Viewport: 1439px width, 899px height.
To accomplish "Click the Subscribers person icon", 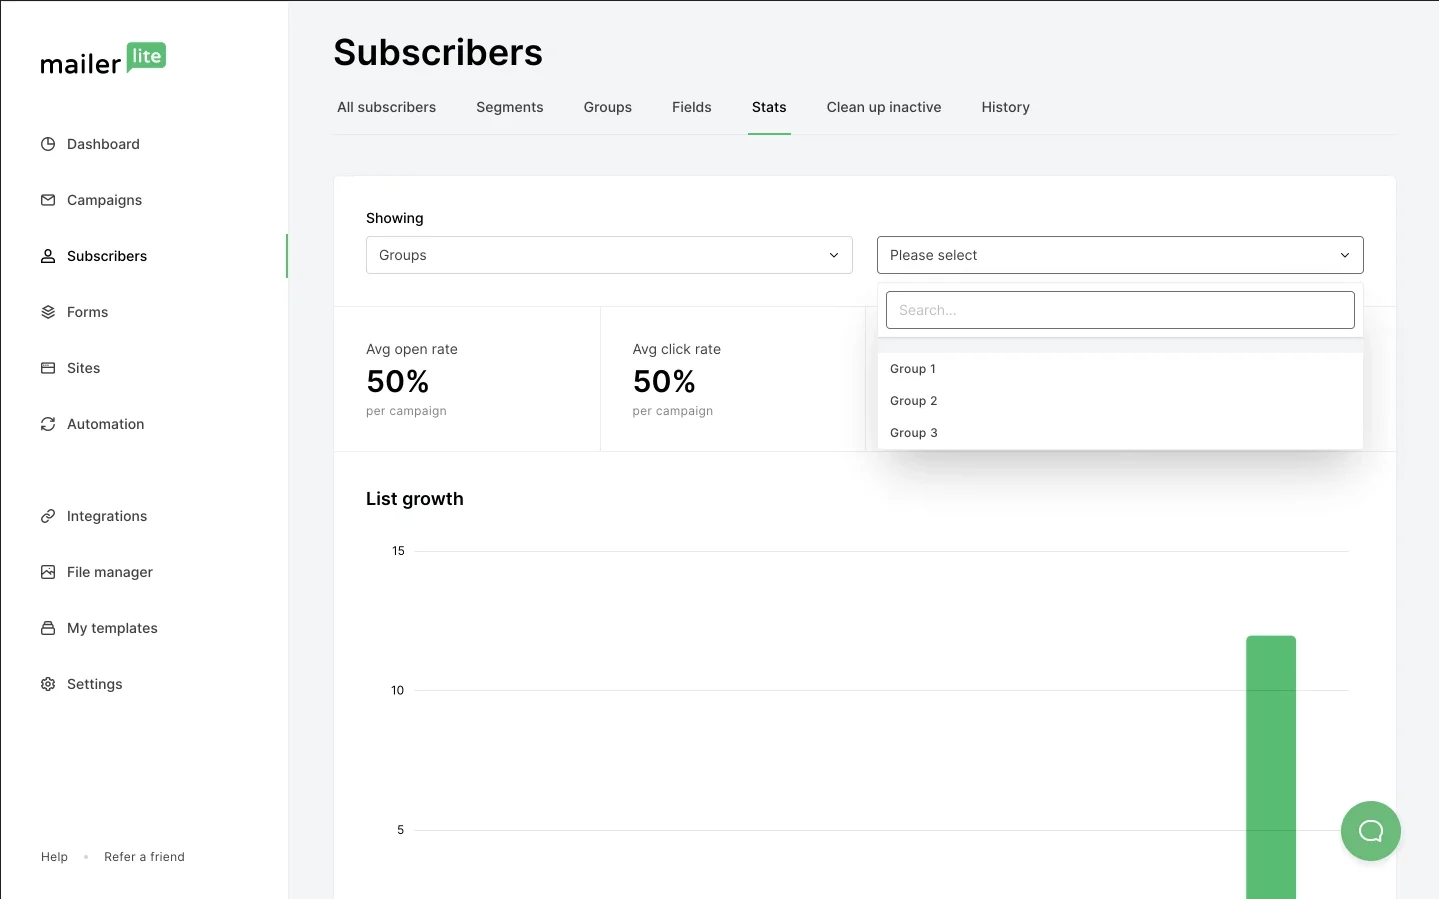I will (48, 256).
